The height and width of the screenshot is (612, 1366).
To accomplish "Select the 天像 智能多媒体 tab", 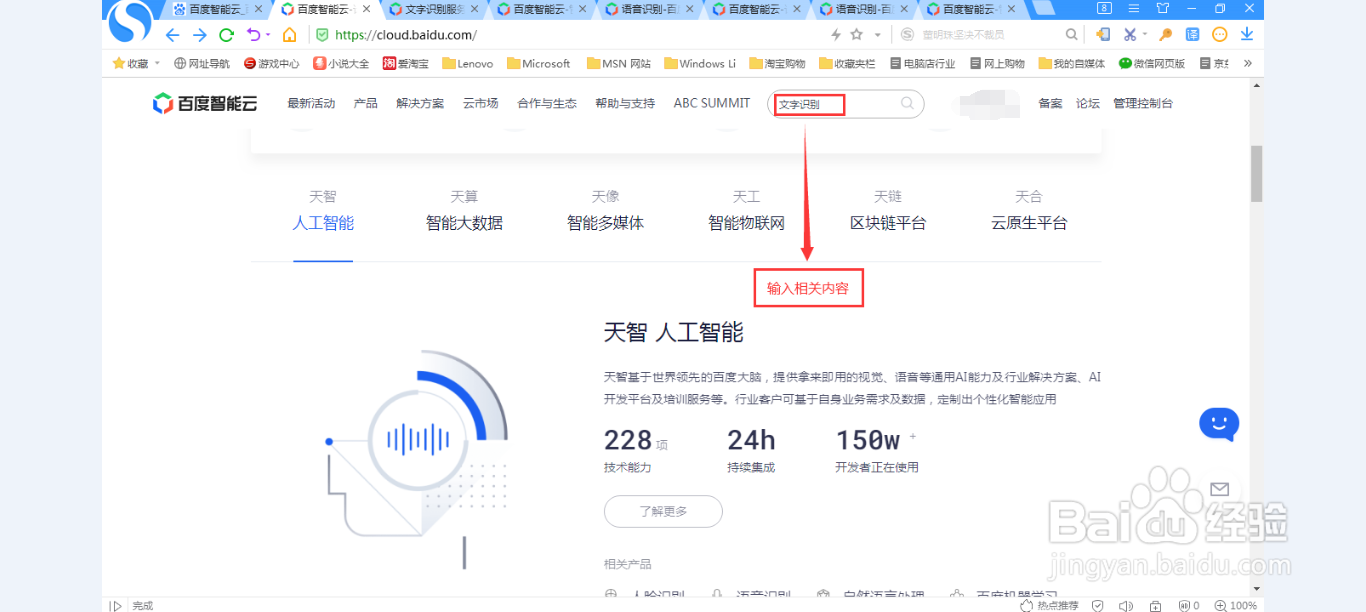I will click(x=606, y=211).
